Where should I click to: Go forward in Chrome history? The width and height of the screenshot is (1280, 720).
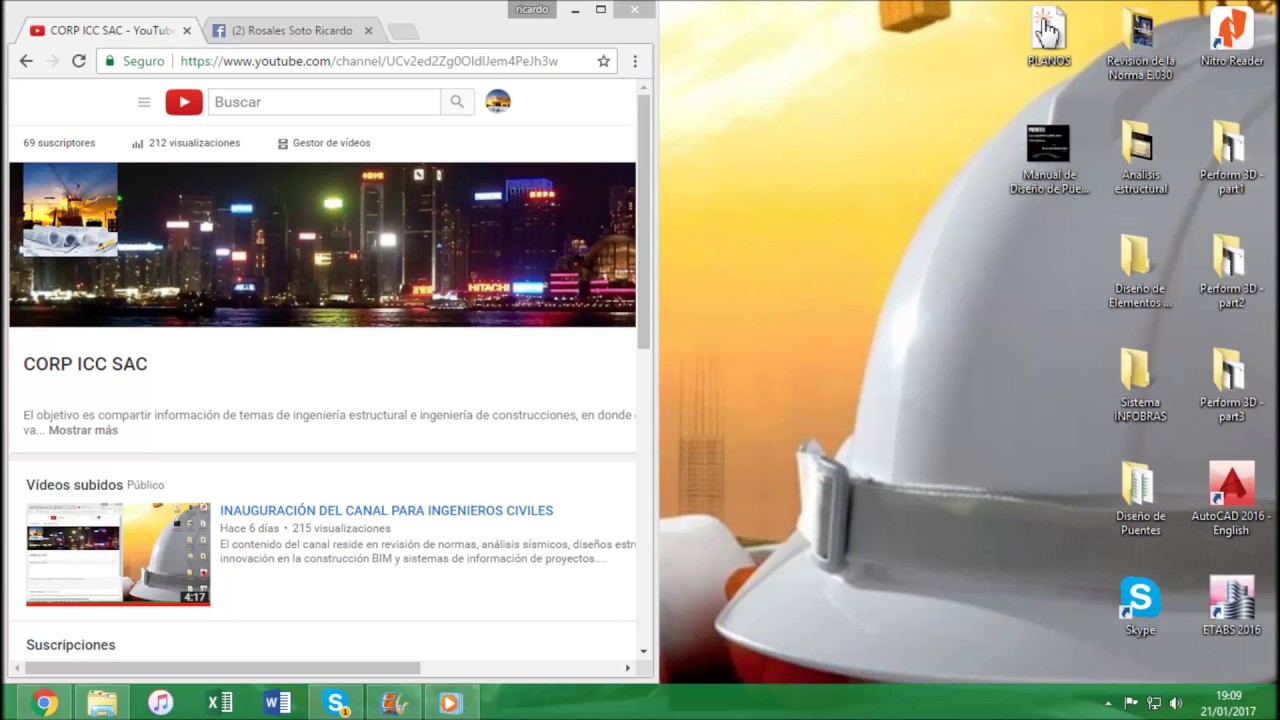53,61
